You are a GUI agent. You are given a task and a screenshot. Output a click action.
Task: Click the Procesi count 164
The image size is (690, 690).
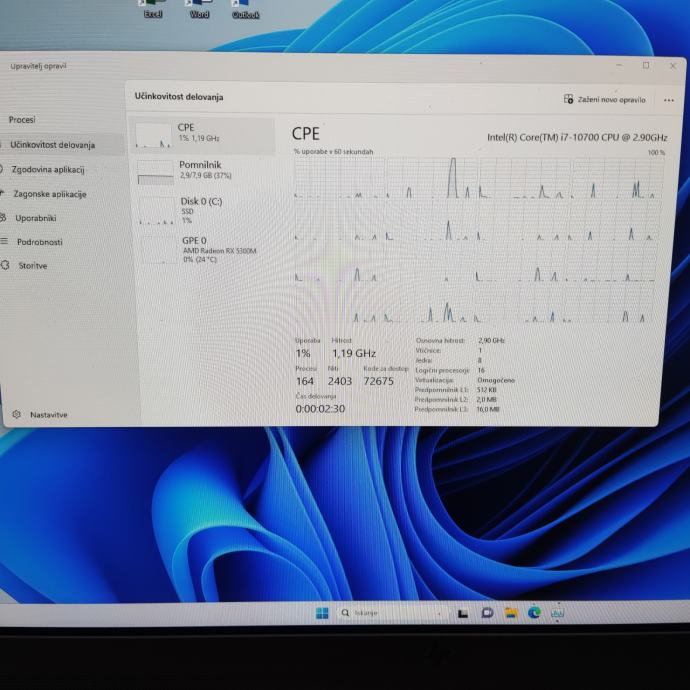305,381
